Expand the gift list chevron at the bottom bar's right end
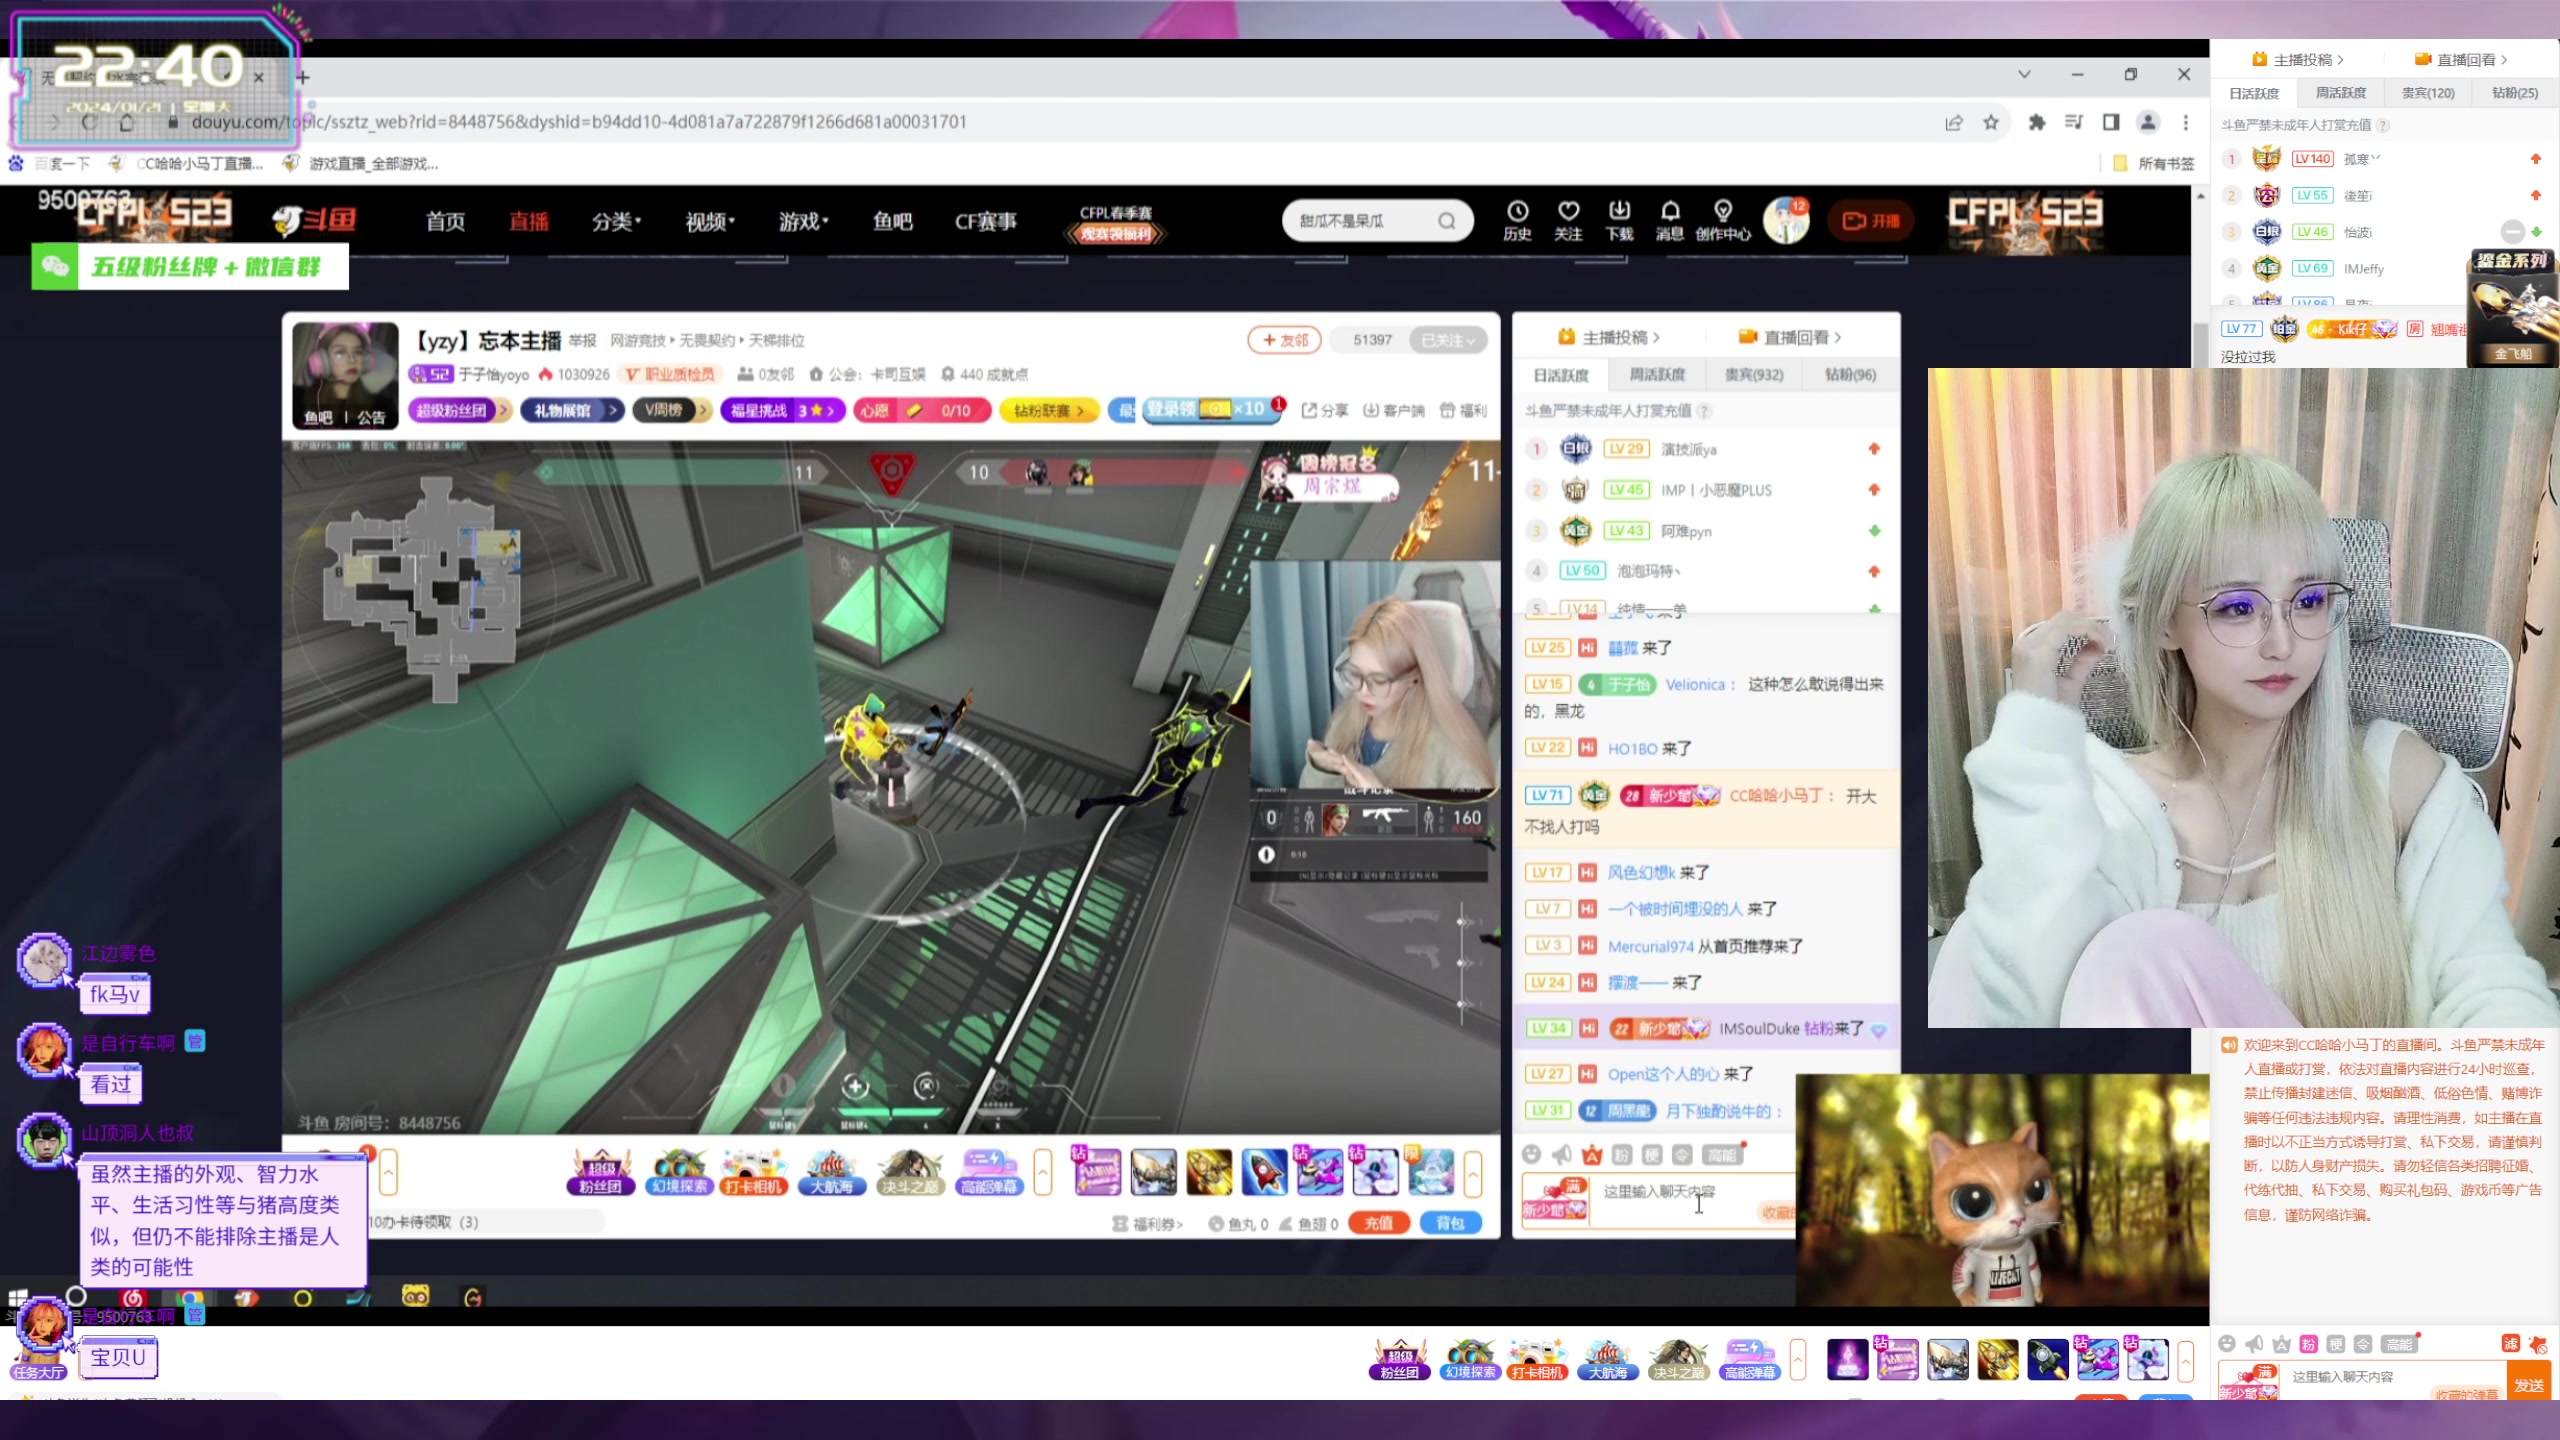This screenshot has width=2560, height=1440. pos(2186,1361)
